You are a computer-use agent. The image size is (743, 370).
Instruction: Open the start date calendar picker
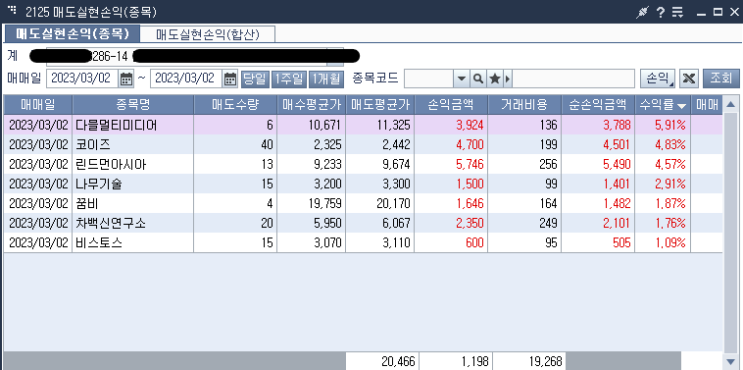(126, 79)
